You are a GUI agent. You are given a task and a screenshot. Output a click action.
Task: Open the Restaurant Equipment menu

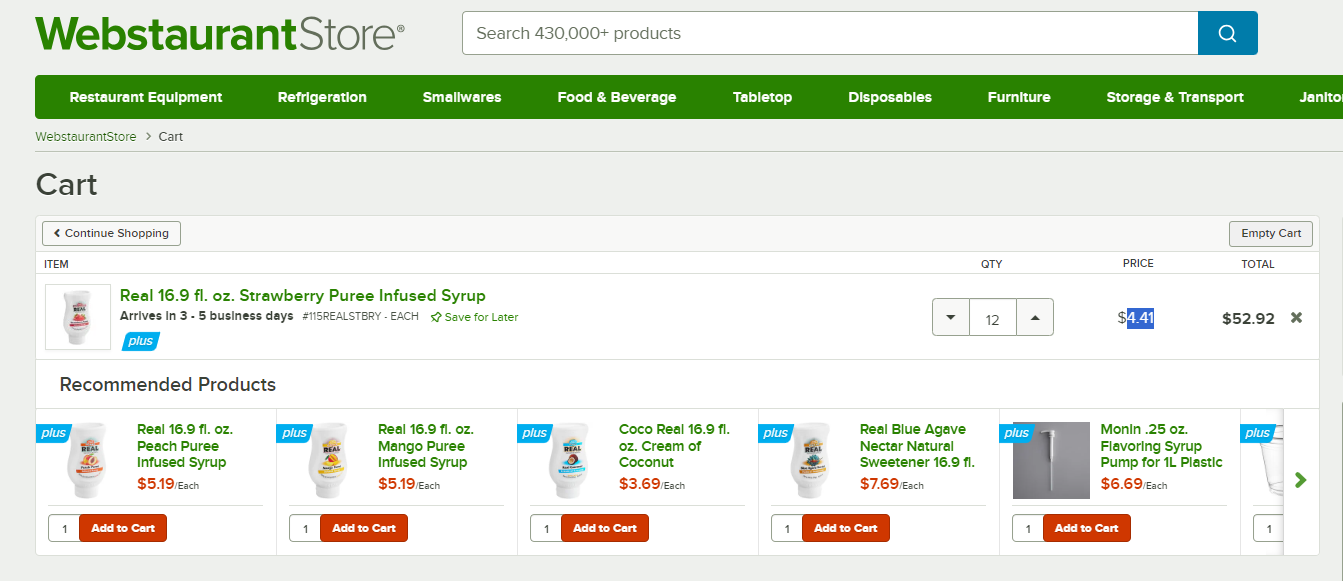click(146, 97)
